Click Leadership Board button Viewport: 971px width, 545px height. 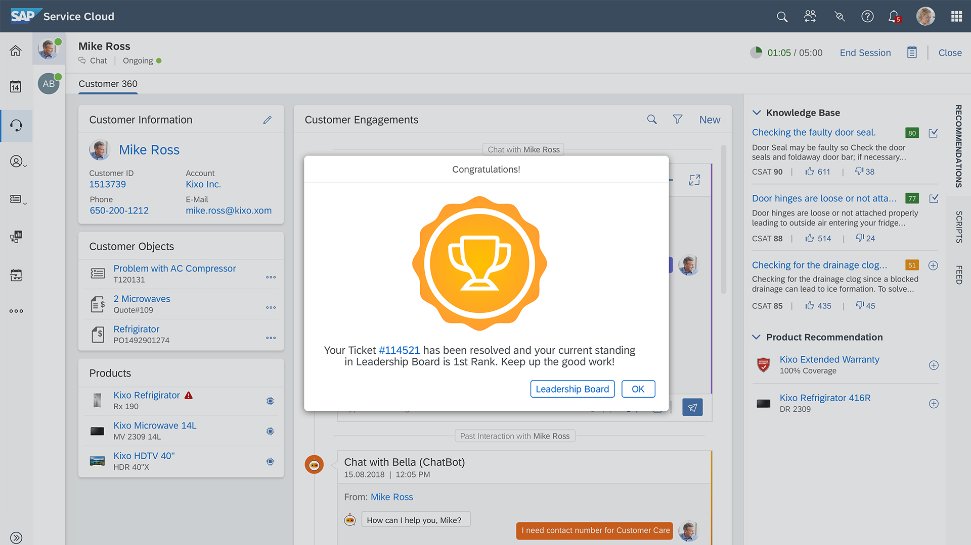572,389
